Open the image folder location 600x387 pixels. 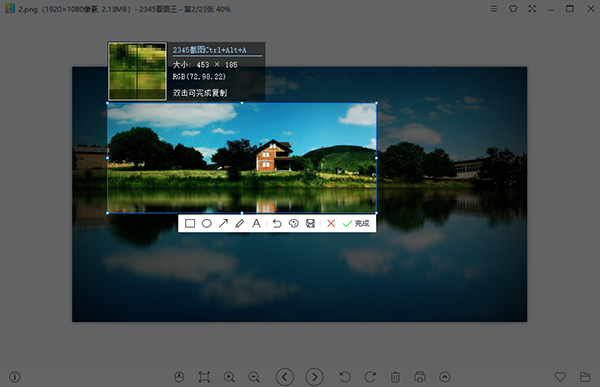(585, 377)
